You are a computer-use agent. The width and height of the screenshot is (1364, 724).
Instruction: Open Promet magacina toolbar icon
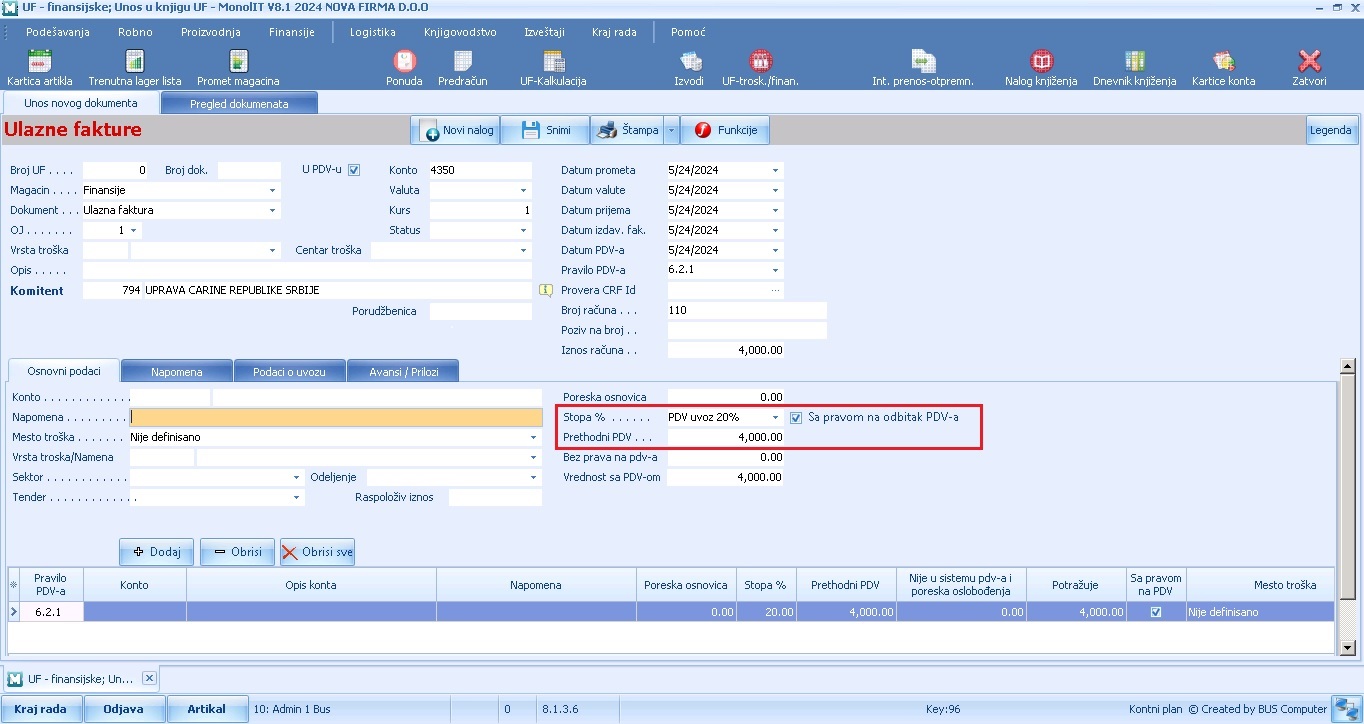[x=238, y=68]
